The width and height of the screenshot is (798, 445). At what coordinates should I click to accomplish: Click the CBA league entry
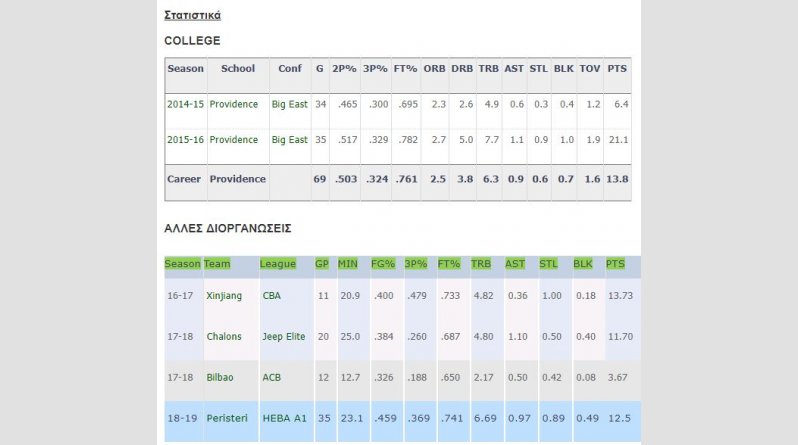tap(272, 296)
